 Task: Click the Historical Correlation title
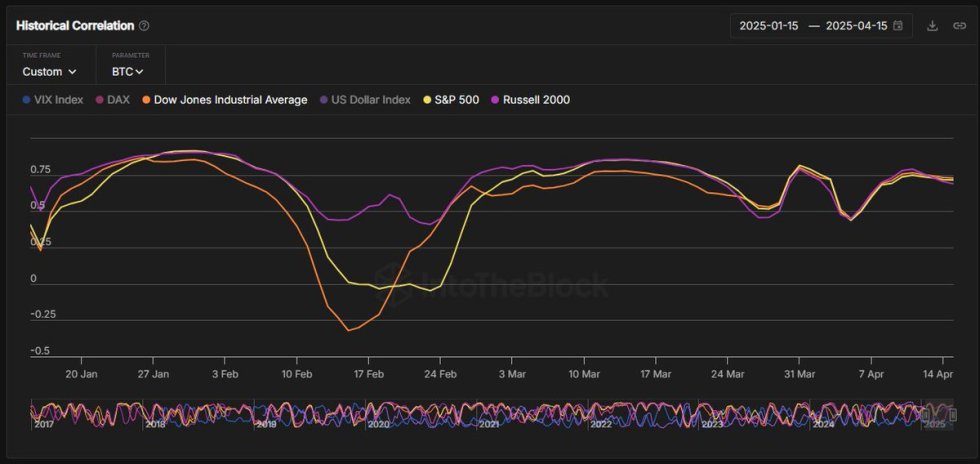(75, 26)
